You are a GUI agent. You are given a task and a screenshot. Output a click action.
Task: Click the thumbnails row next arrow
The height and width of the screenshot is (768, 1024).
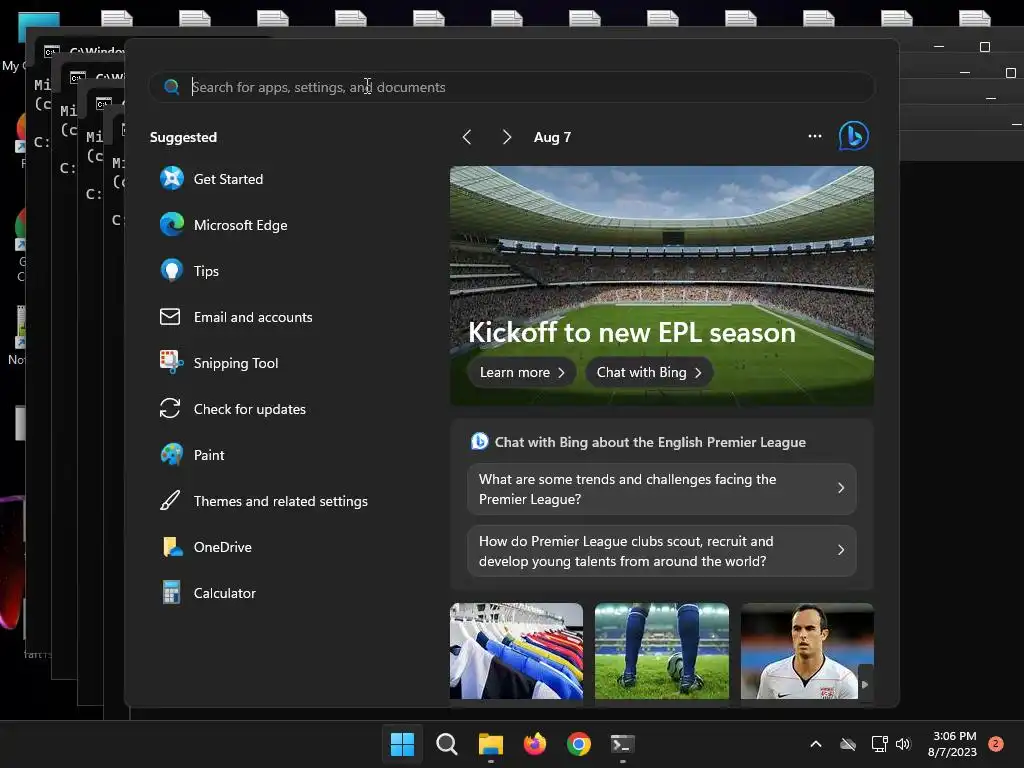click(x=865, y=684)
